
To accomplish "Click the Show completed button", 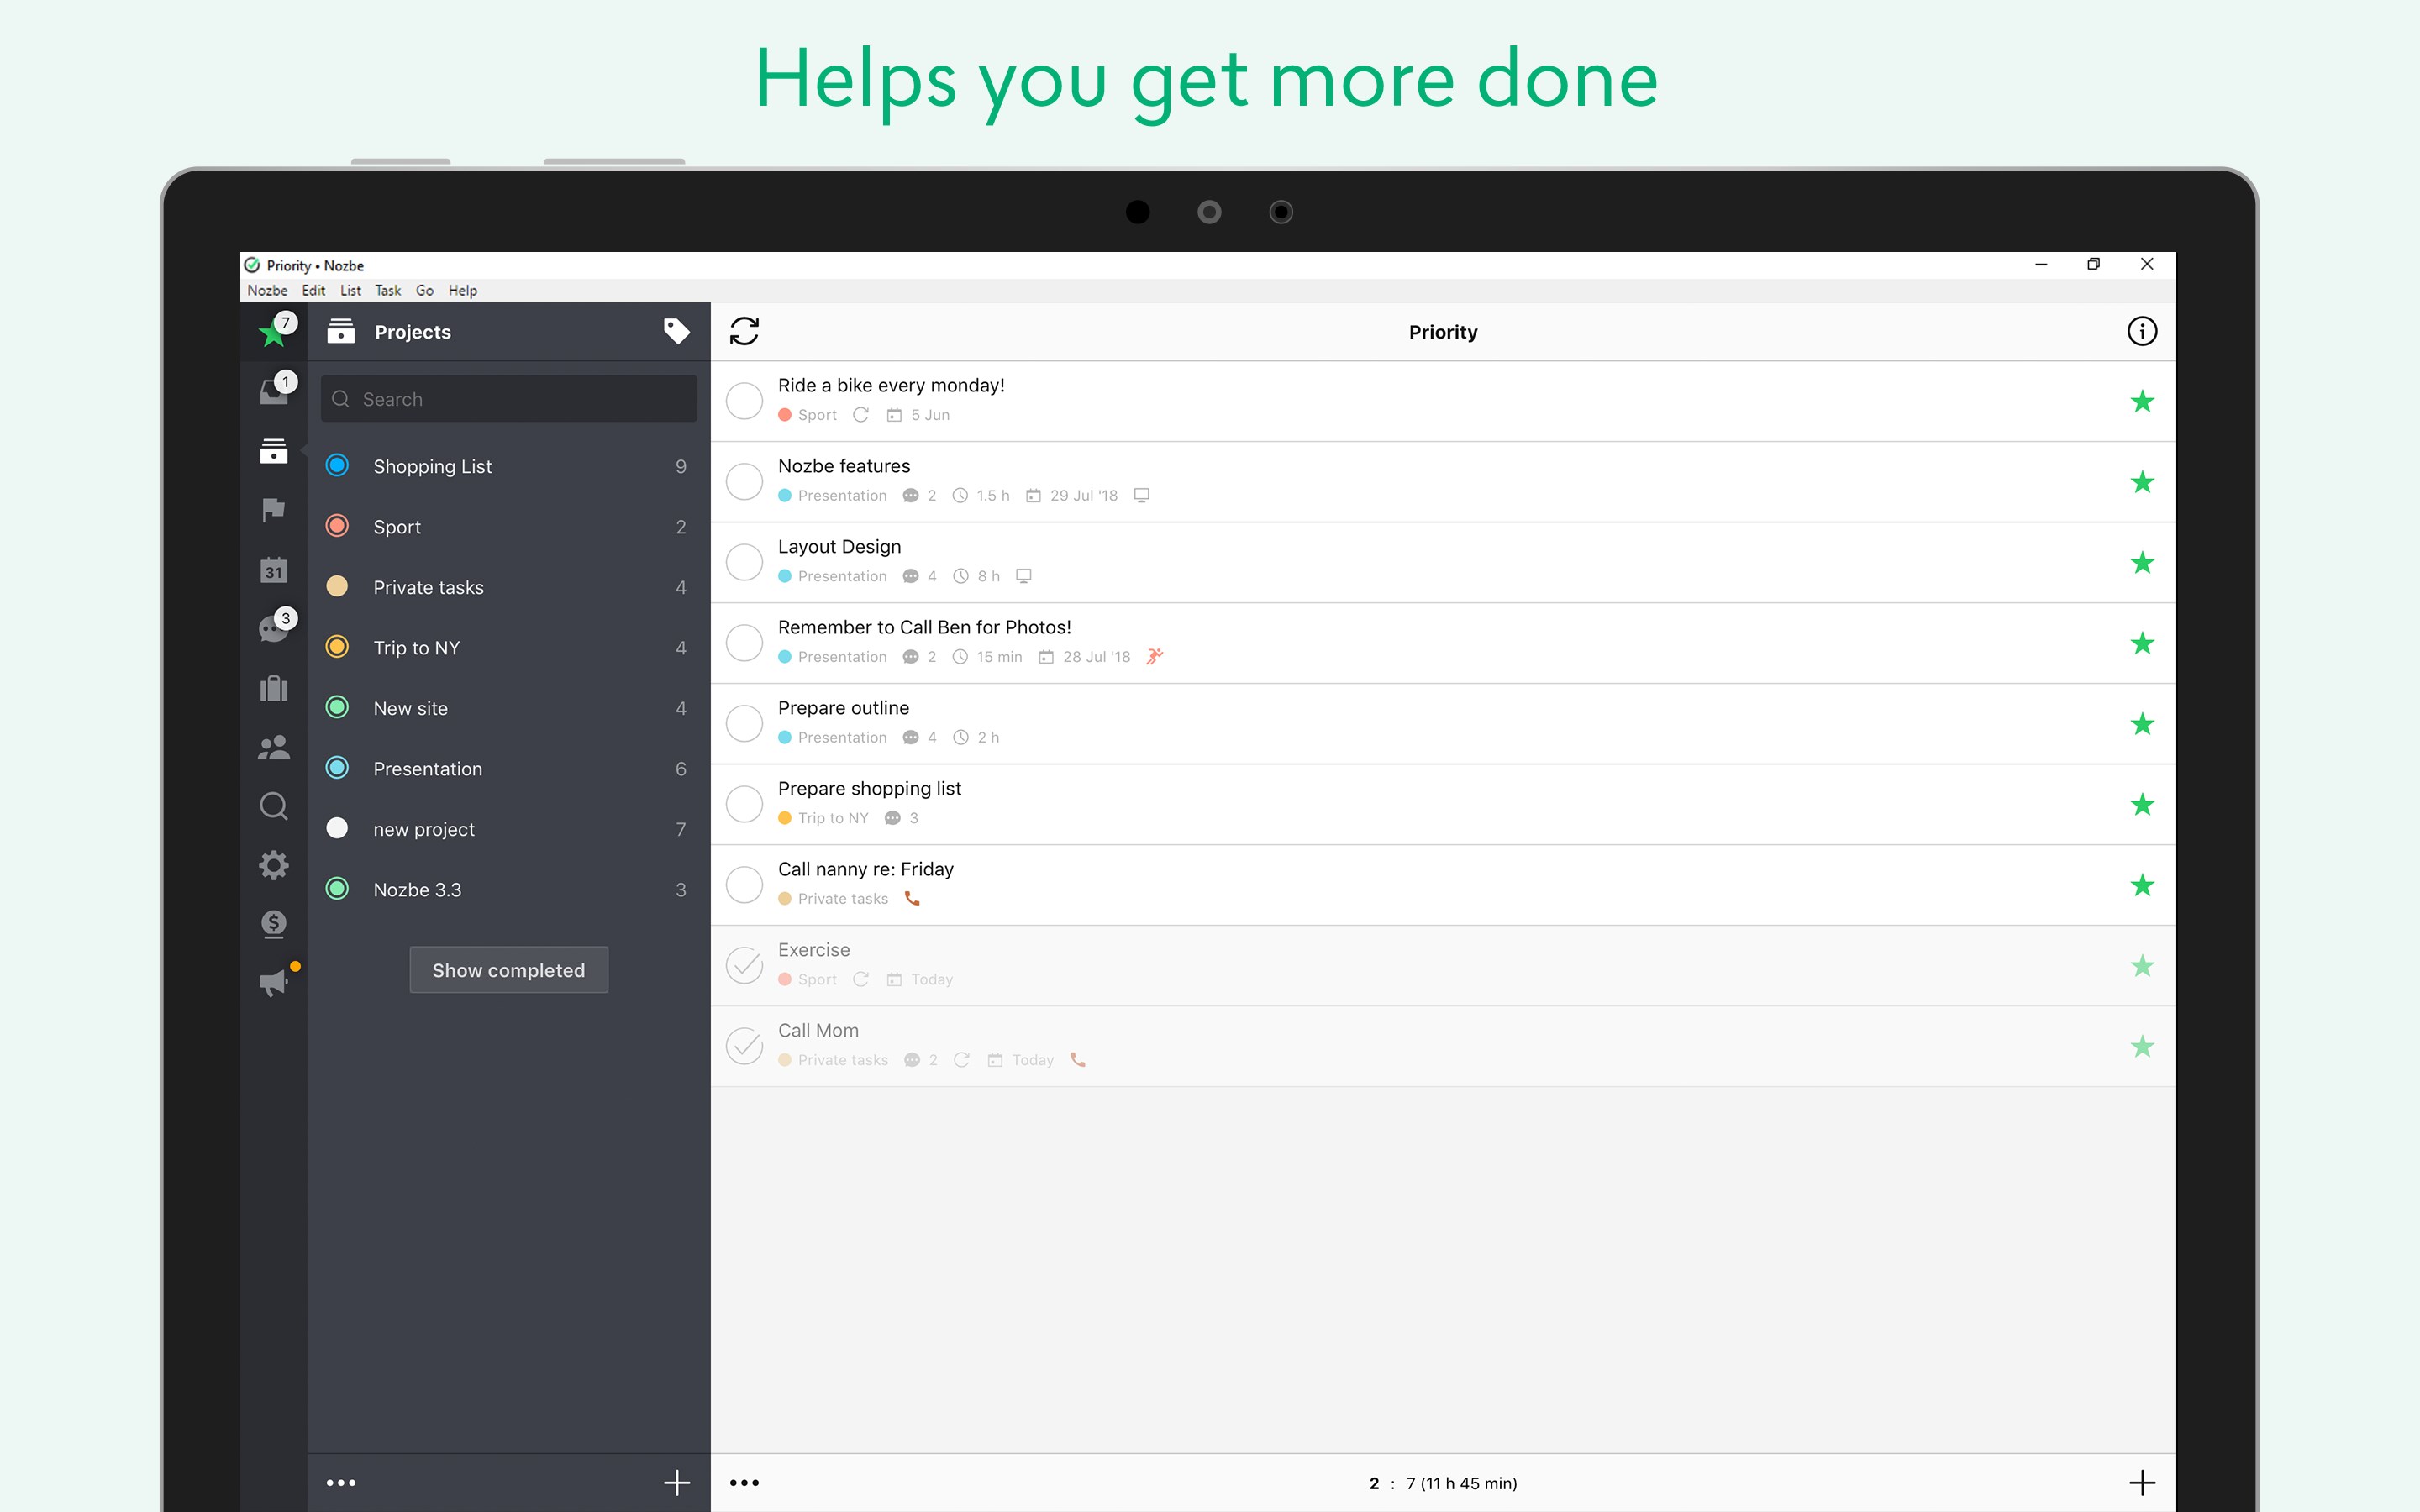I will pyautogui.click(x=508, y=970).
